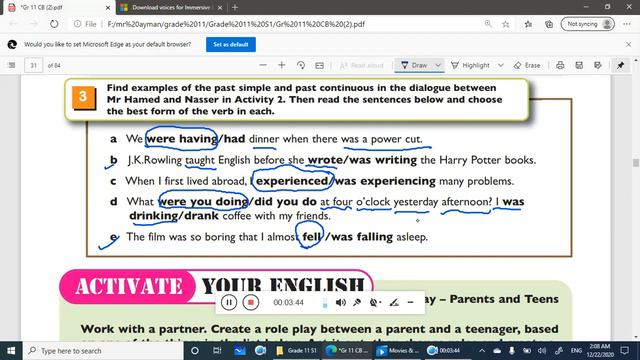Image resolution: width=640 pixels, height=360 pixels.
Task: Select the Draw tool
Action: [x=414, y=65]
